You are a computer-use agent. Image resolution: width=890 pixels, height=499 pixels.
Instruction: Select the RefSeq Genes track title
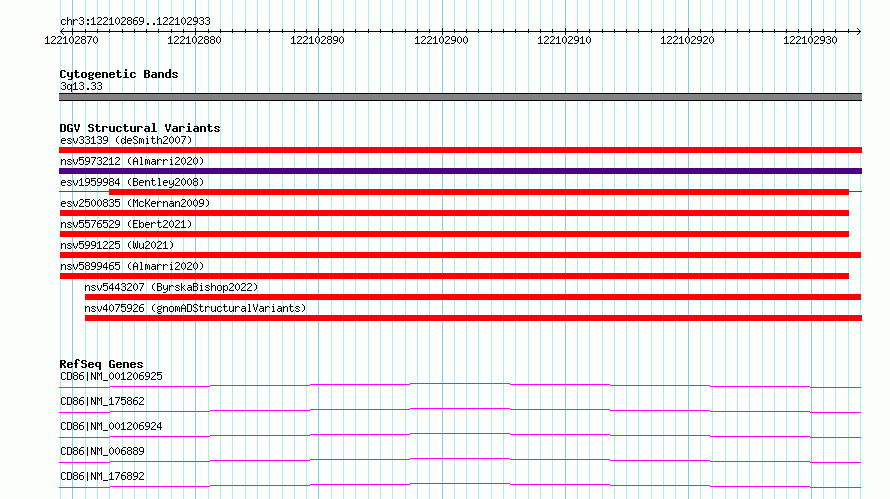(x=101, y=364)
